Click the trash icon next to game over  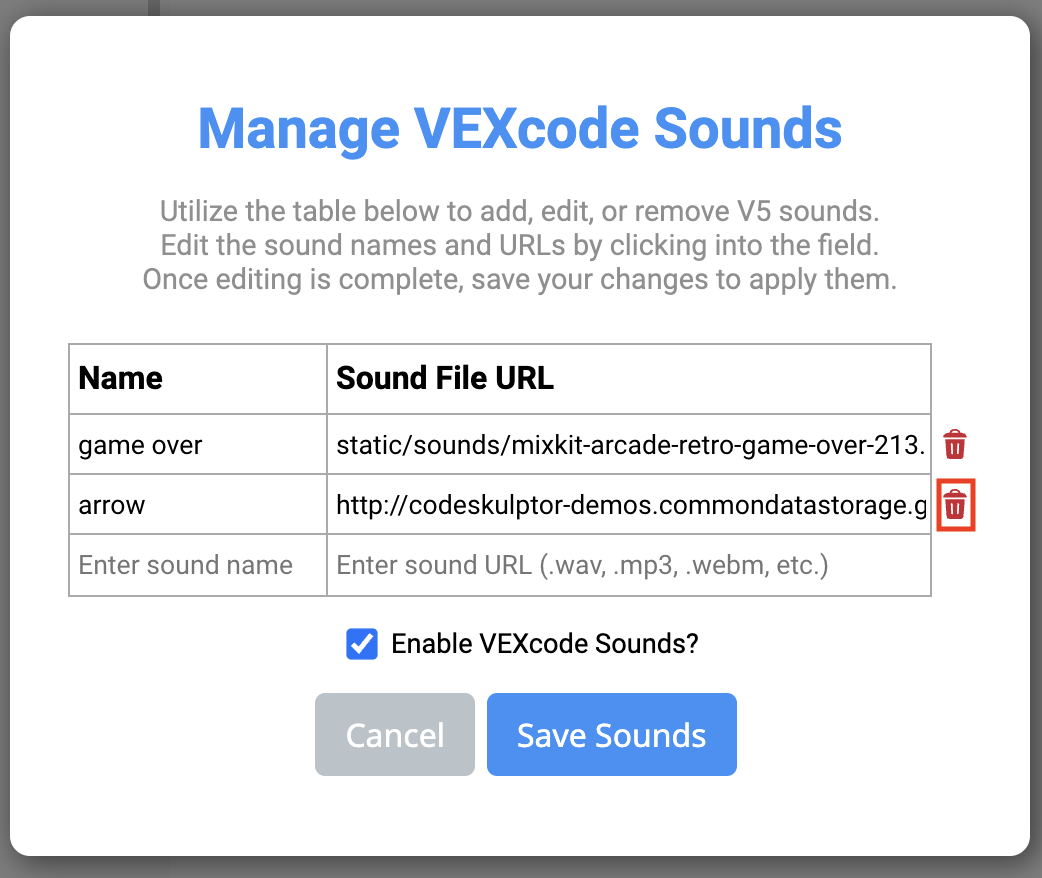(955, 444)
